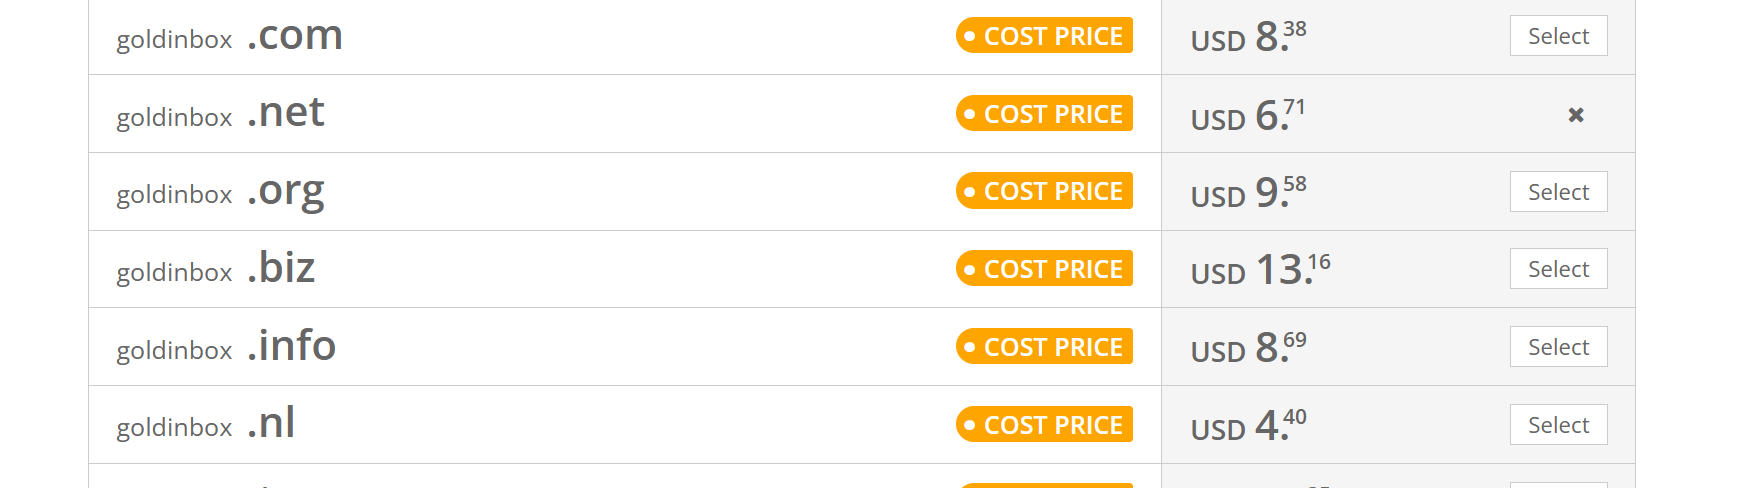This screenshot has height=488, width=1762.
Task: Click COST PRICE badge for .info
Action: pyautogui.click(x=1044, y=347)
